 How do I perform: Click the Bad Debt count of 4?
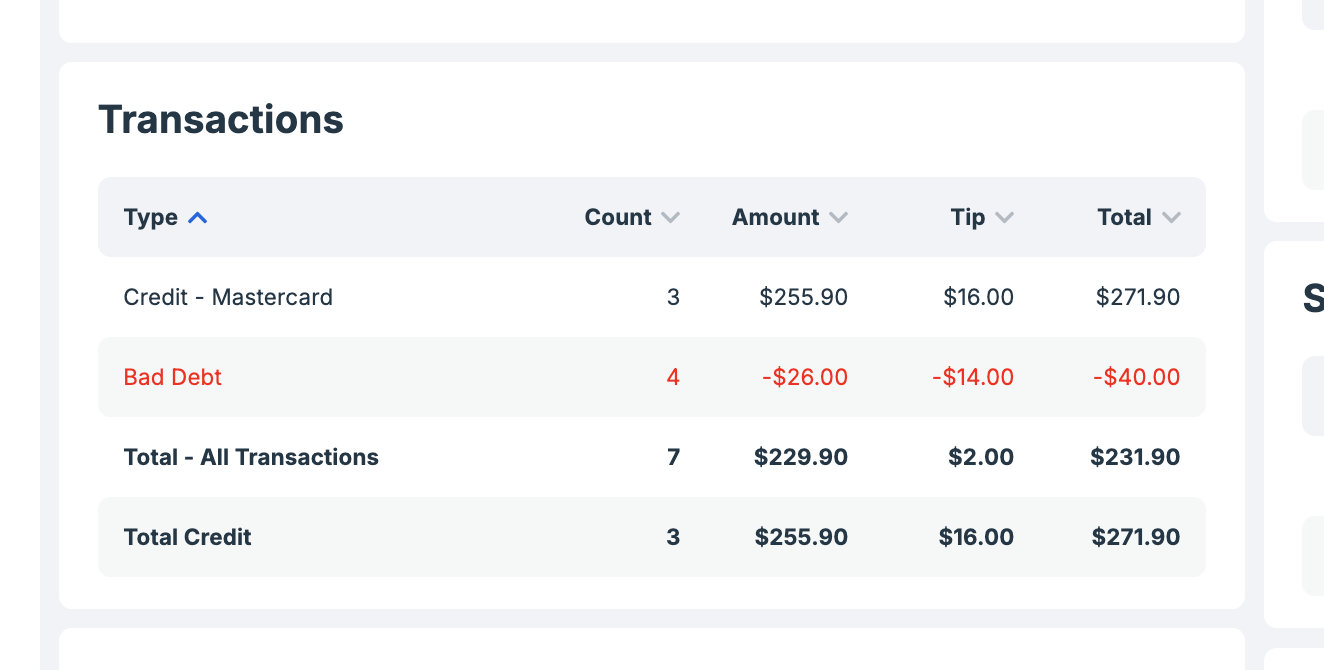(x=673, y=377)
